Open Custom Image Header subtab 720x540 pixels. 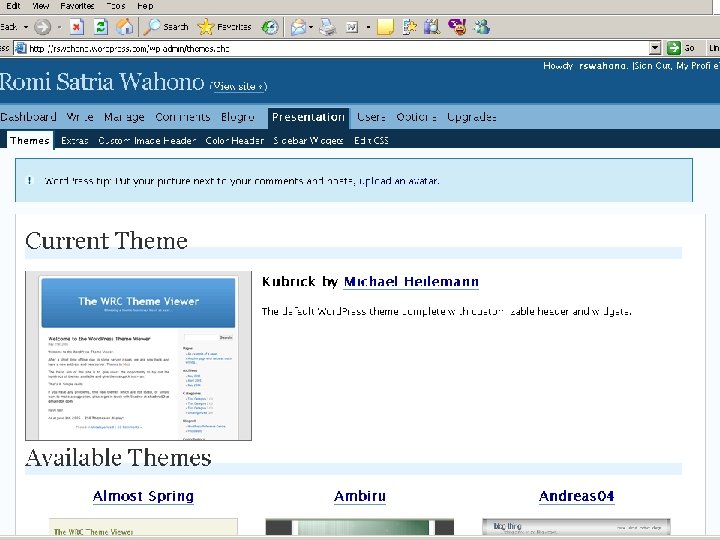(147, 141)
